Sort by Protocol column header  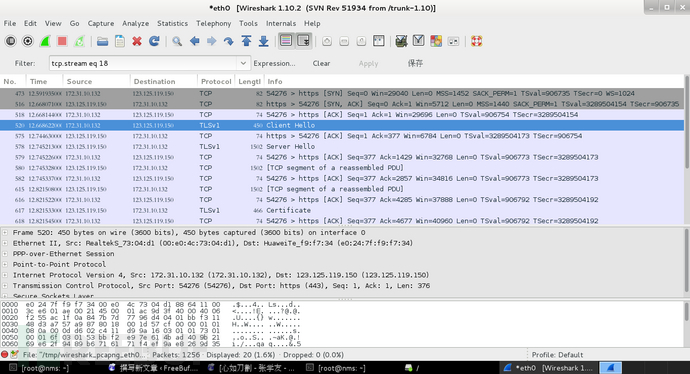216,81
